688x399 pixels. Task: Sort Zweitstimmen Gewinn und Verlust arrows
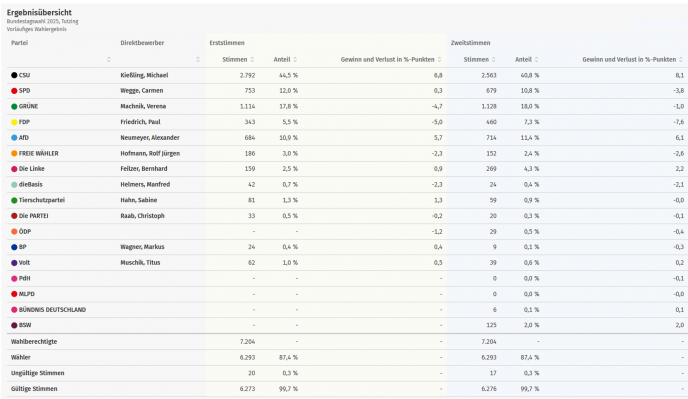pos(681,60)
